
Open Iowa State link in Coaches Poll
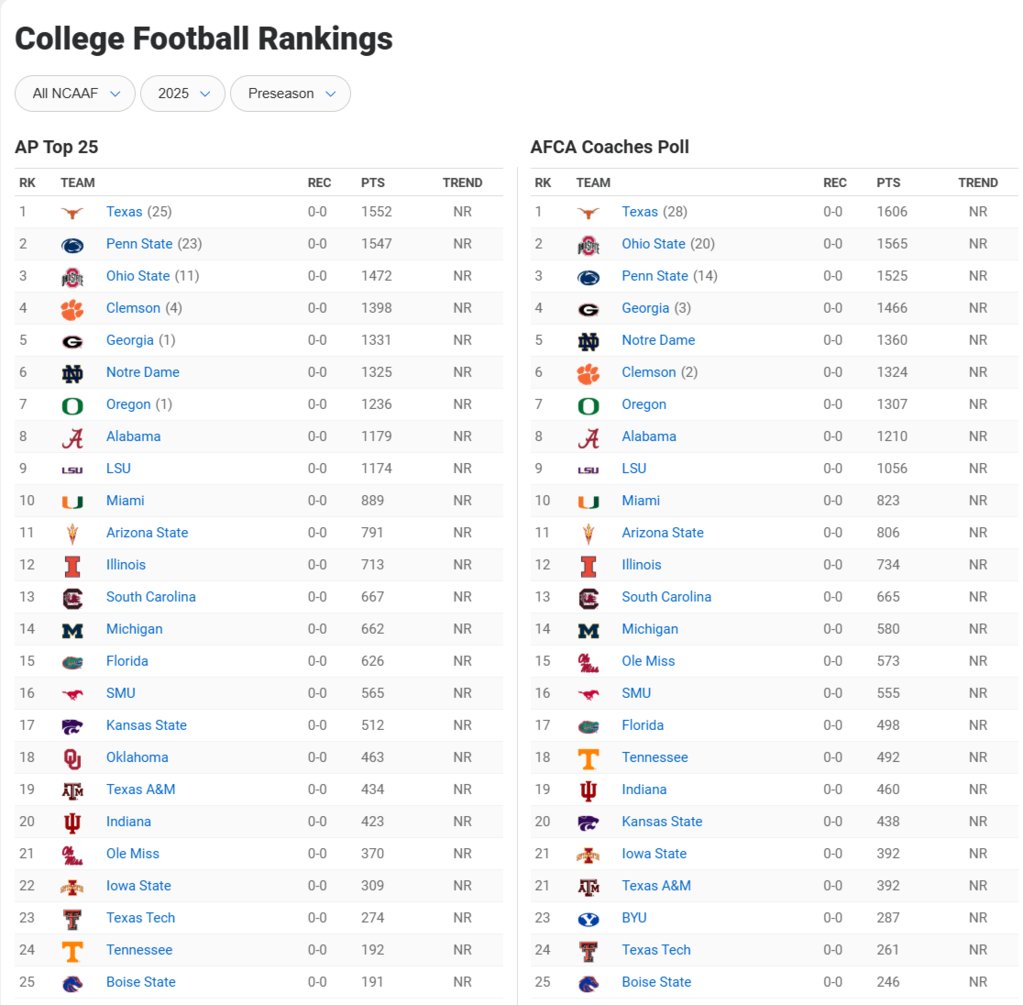[x=654, y=854]
